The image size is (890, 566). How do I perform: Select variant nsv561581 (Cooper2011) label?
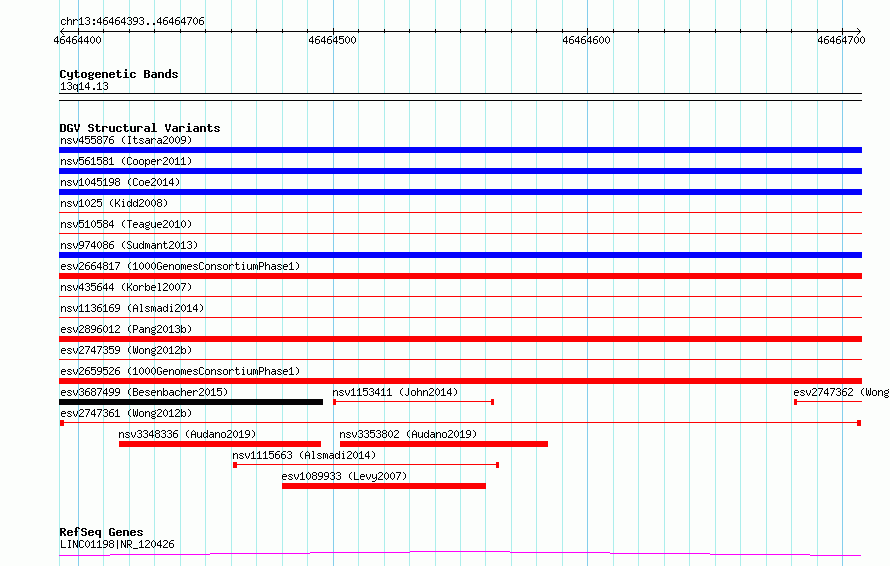coord(126,161)
